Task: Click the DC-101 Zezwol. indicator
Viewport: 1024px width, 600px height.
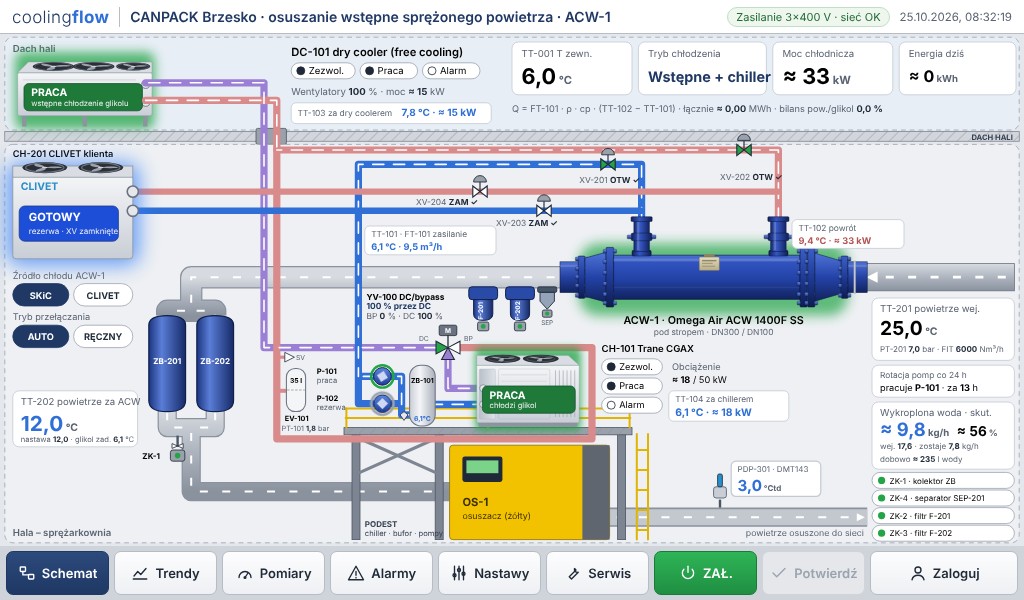Action: click(x=323, y=71)
